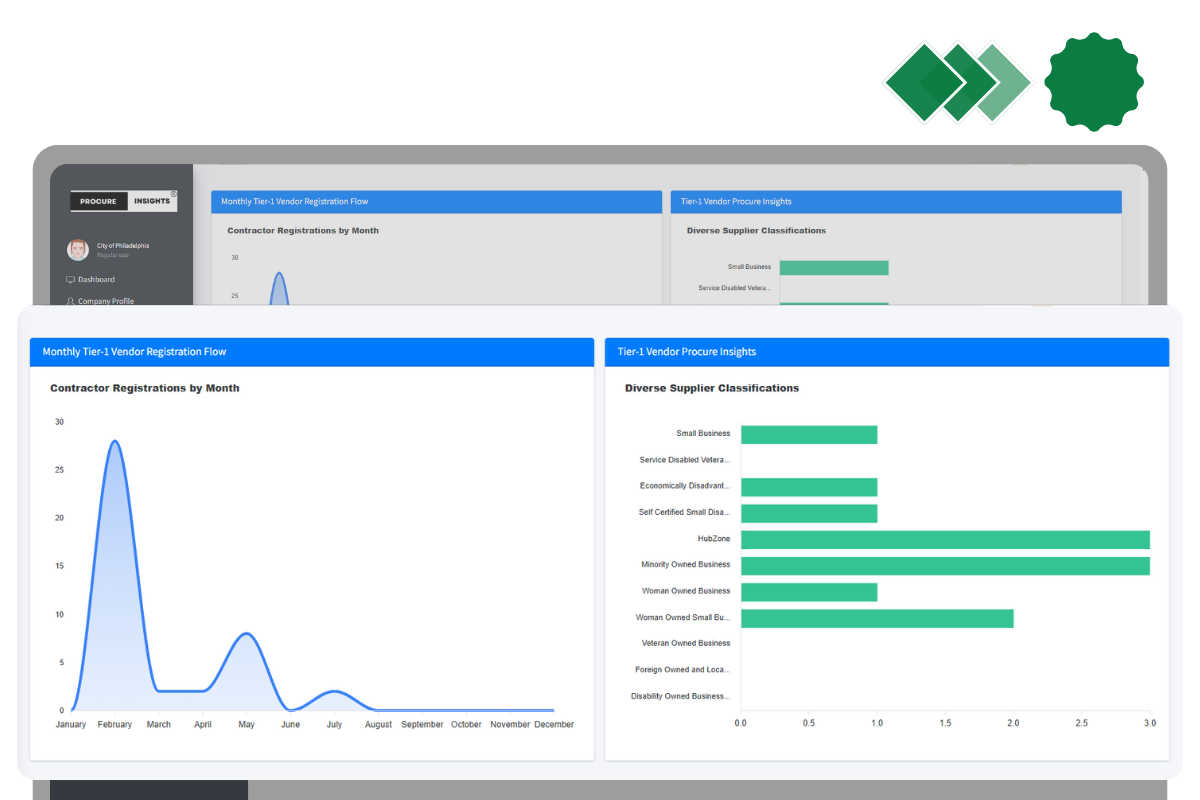Click the truncated Service Disabled Veteran label
This screenshot has width=1200, height=800.
(683, 460)
